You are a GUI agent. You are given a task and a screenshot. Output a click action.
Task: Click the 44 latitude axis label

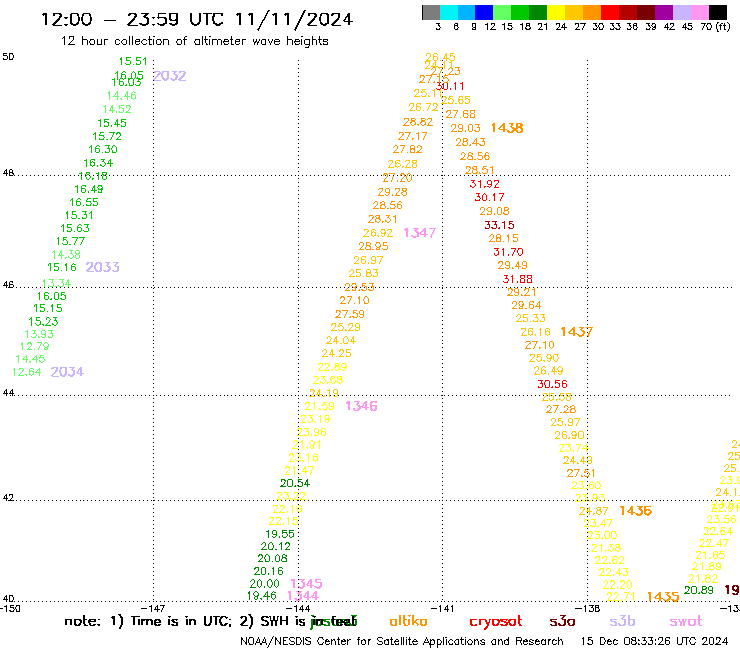(x=8, y=393)
